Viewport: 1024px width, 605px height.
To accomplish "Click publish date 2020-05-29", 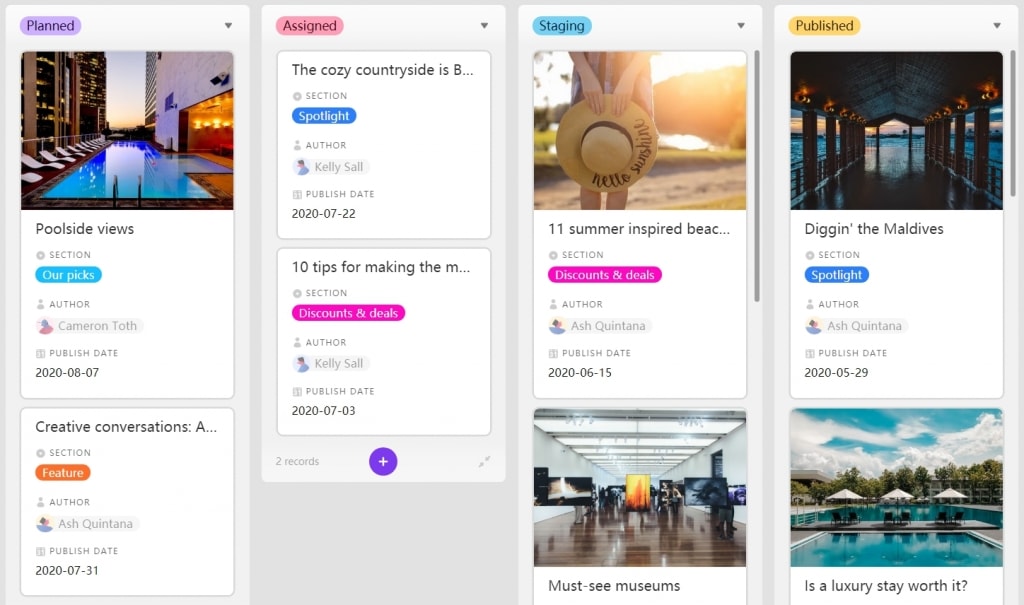I will pyautogui.click(x=837, y=372).
